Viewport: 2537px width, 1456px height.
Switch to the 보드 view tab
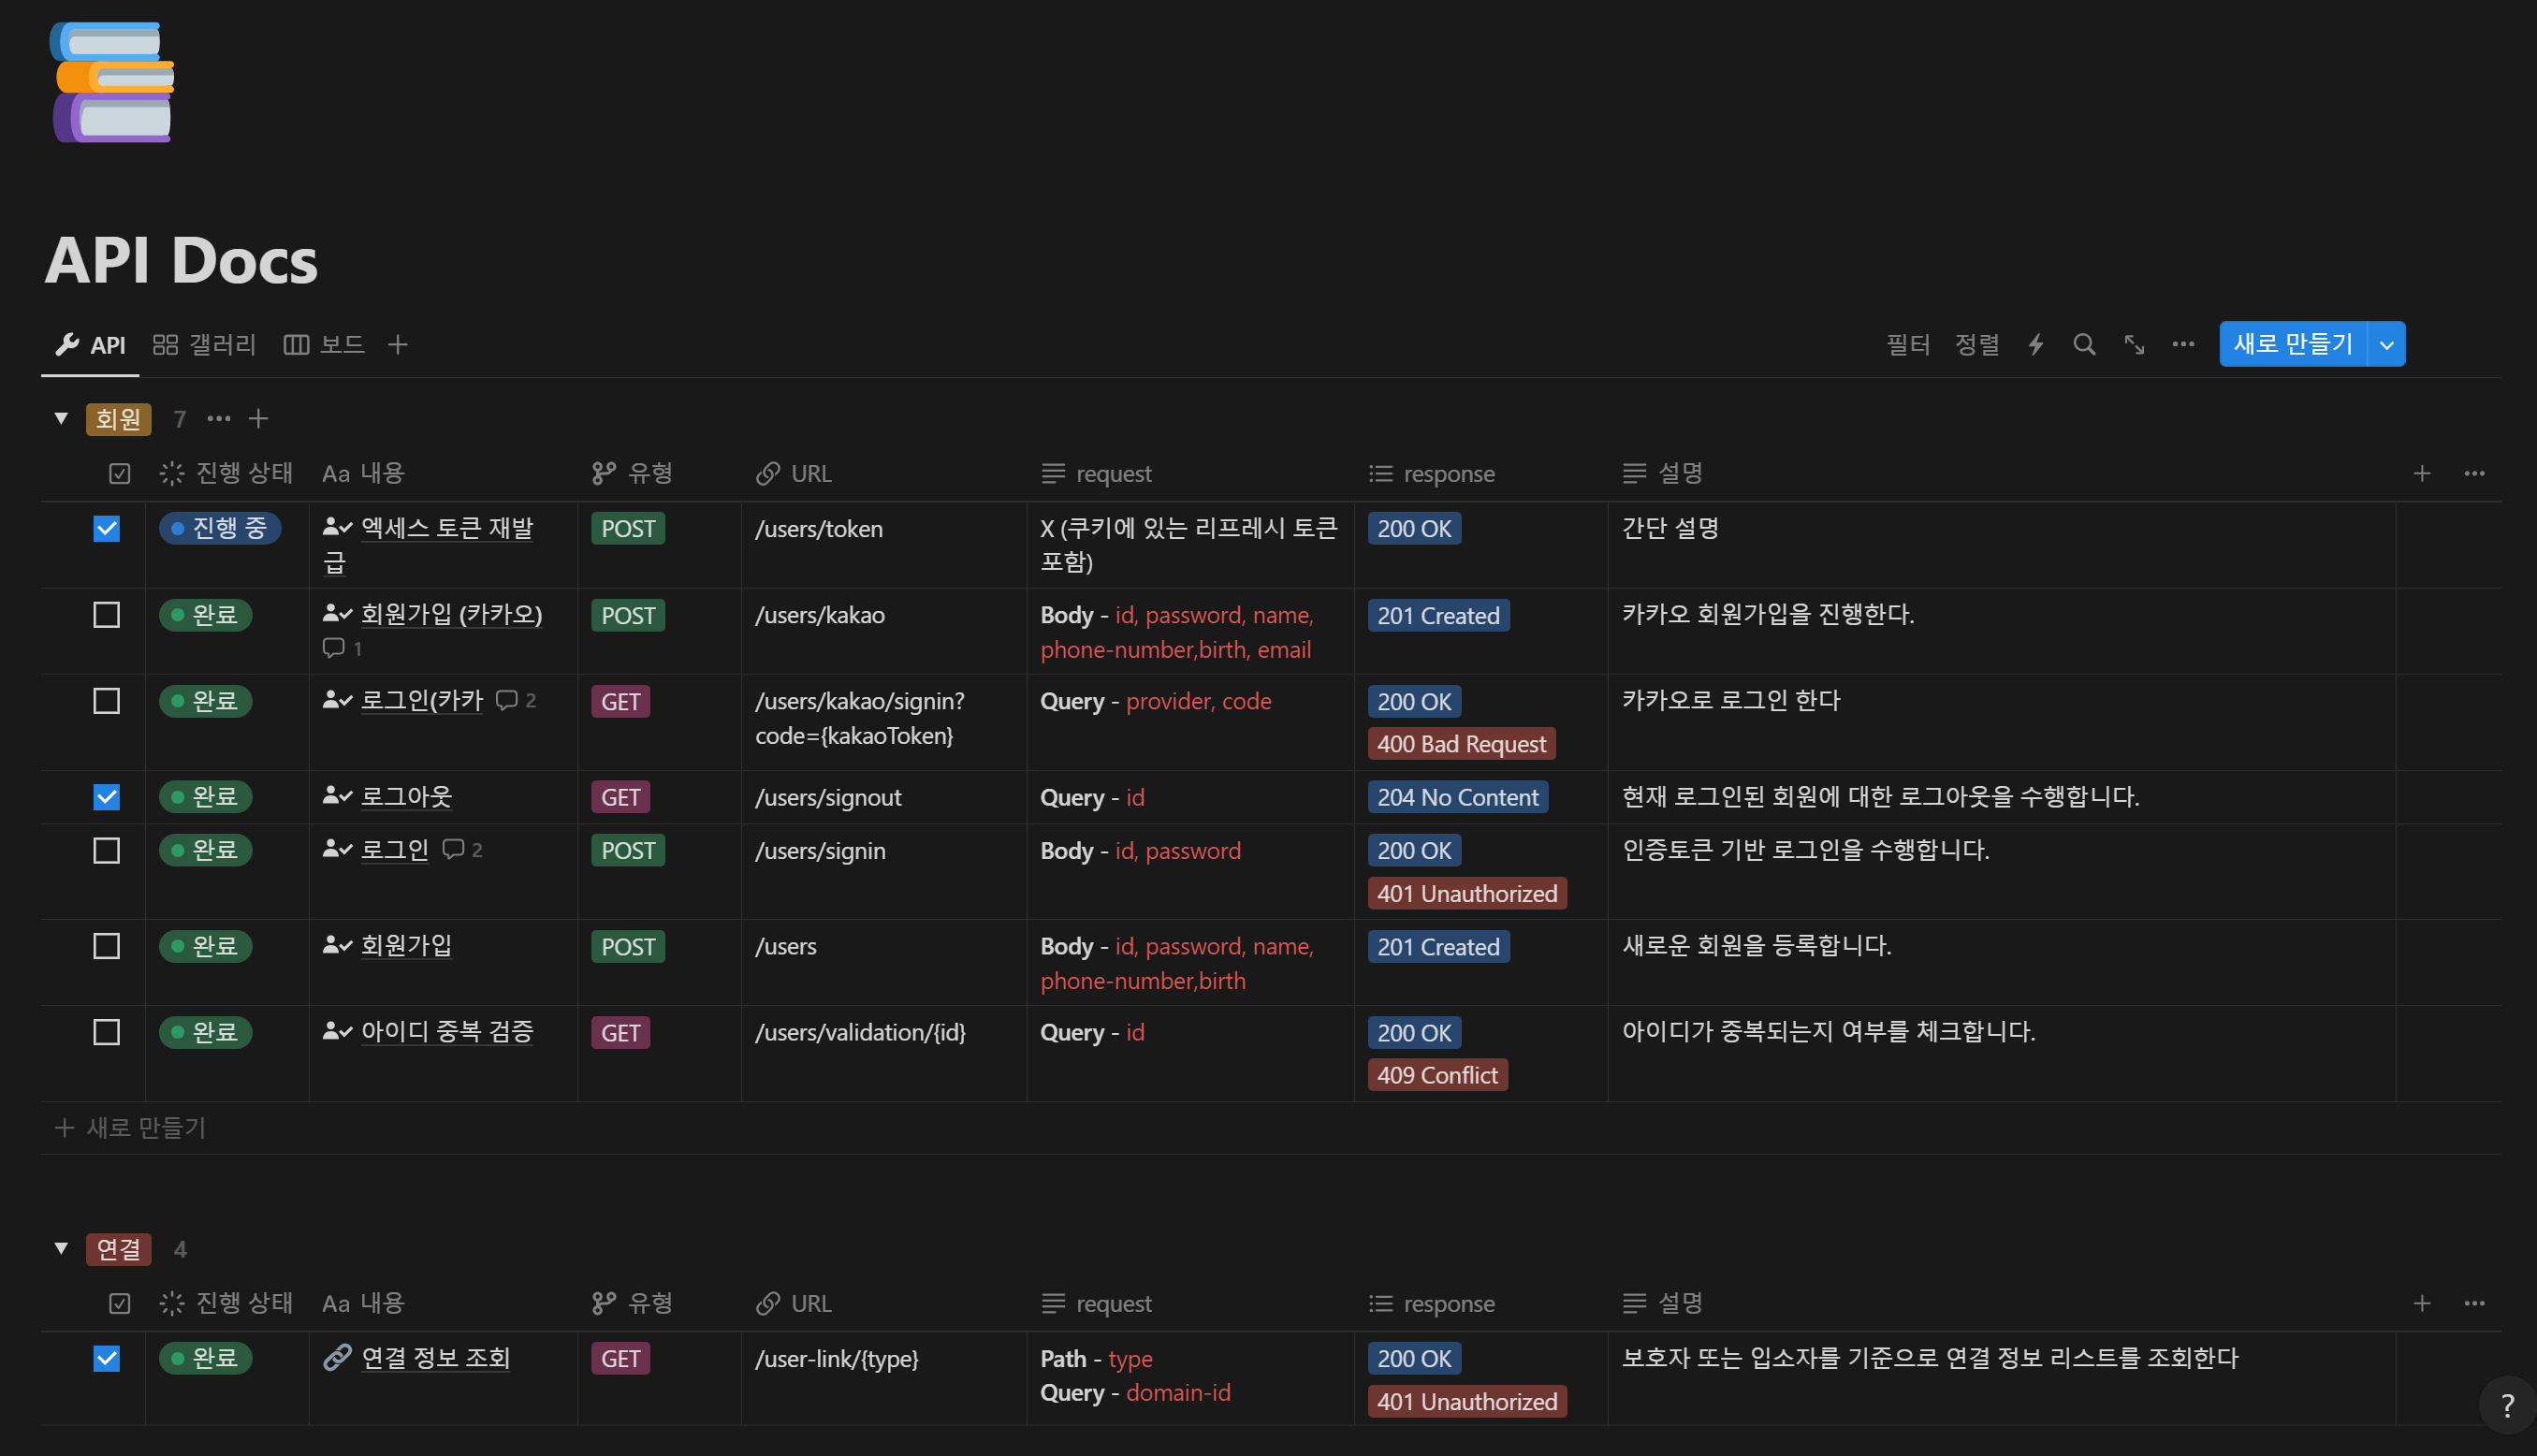(324, 345)
